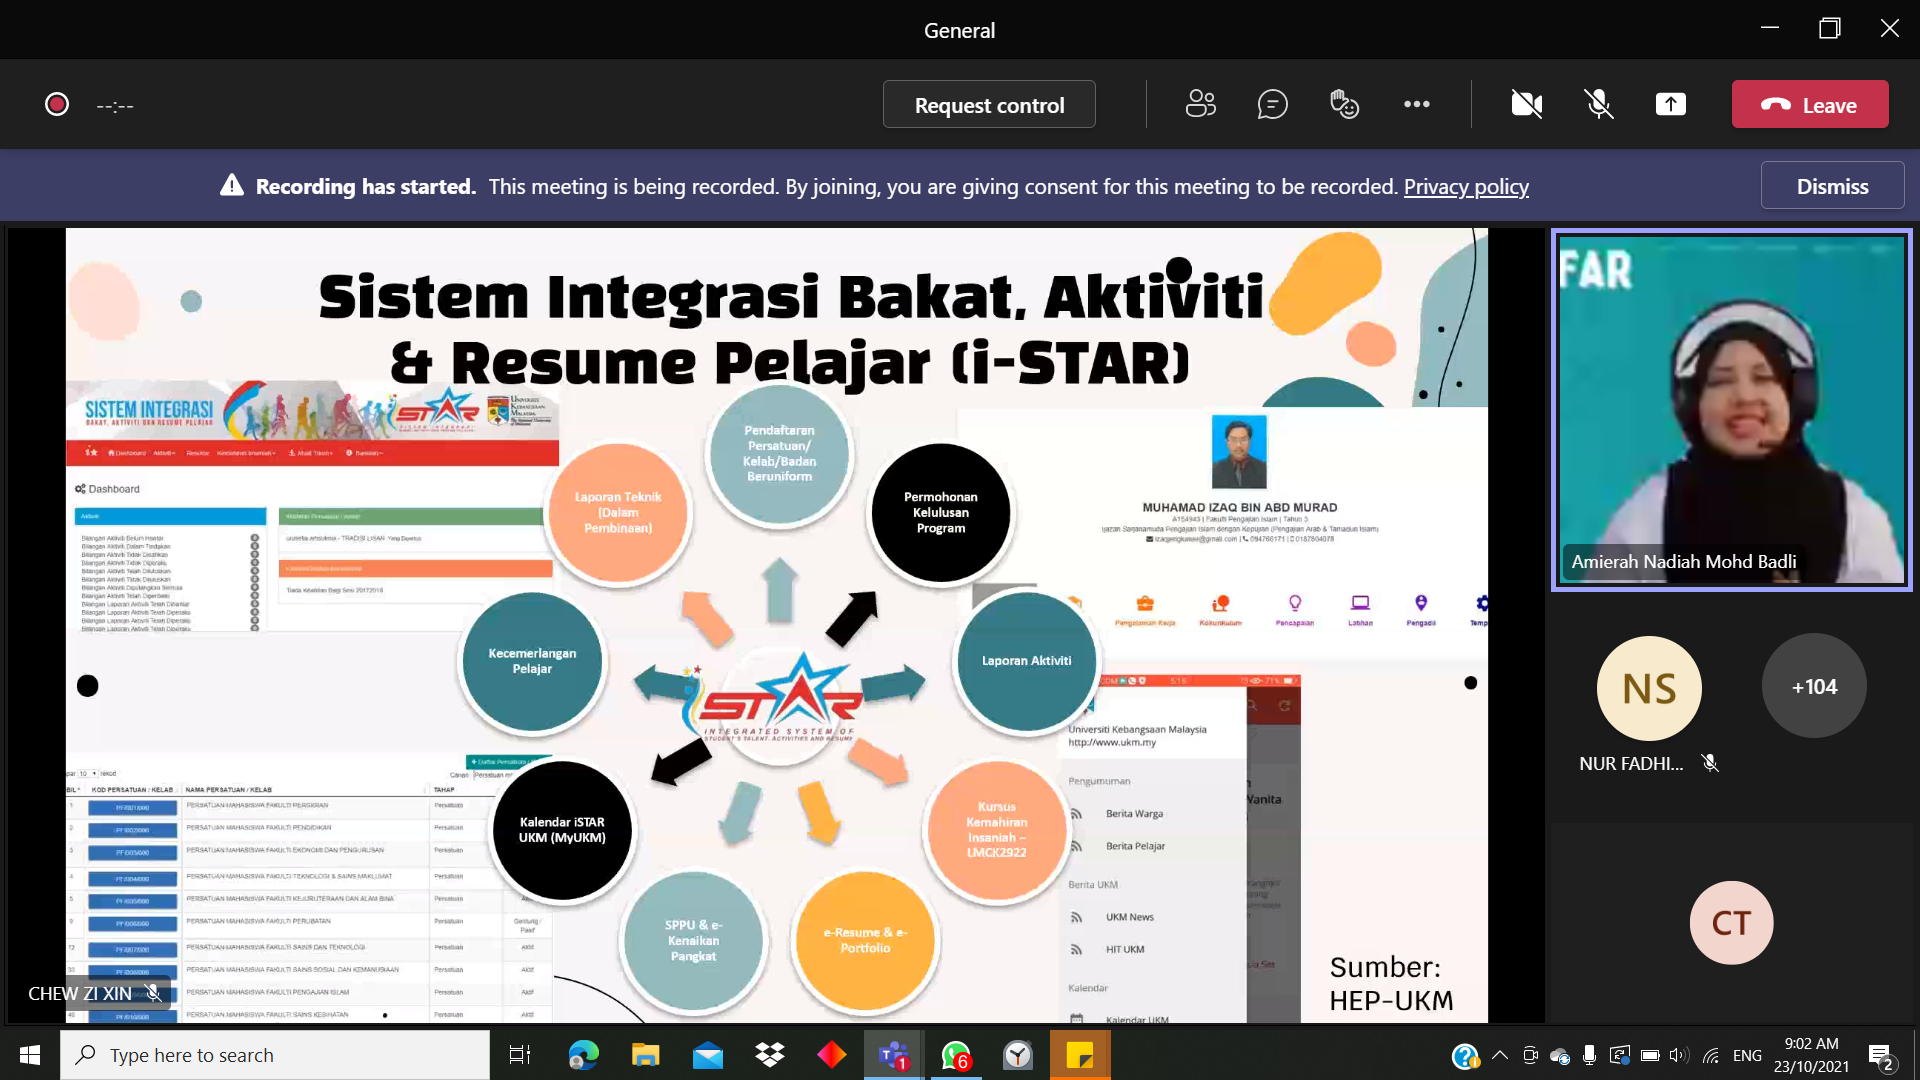The image size is (1920, 1080).
Task: Toggle the camera on
Action: (x=1526, y=104)
